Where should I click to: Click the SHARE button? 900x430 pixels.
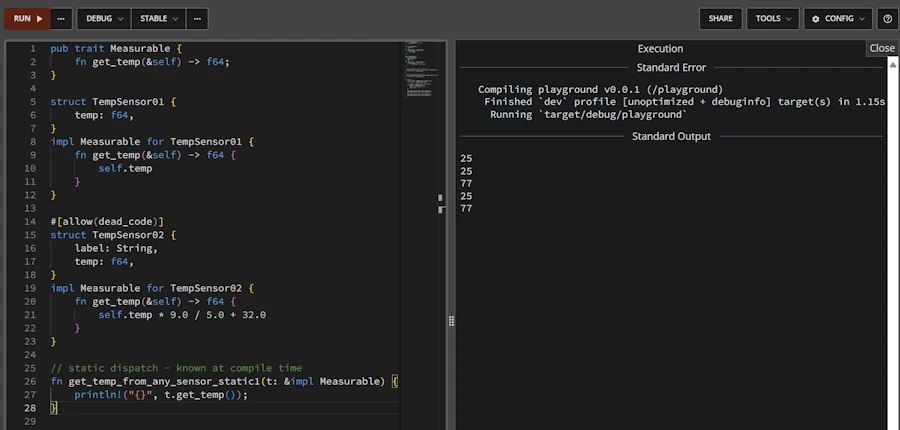(720, 18)
